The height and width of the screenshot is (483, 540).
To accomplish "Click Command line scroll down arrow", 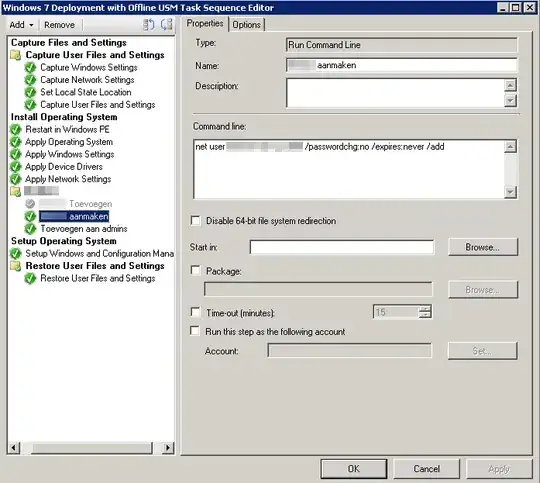I will pyautogui.click(x=510, y=192).
